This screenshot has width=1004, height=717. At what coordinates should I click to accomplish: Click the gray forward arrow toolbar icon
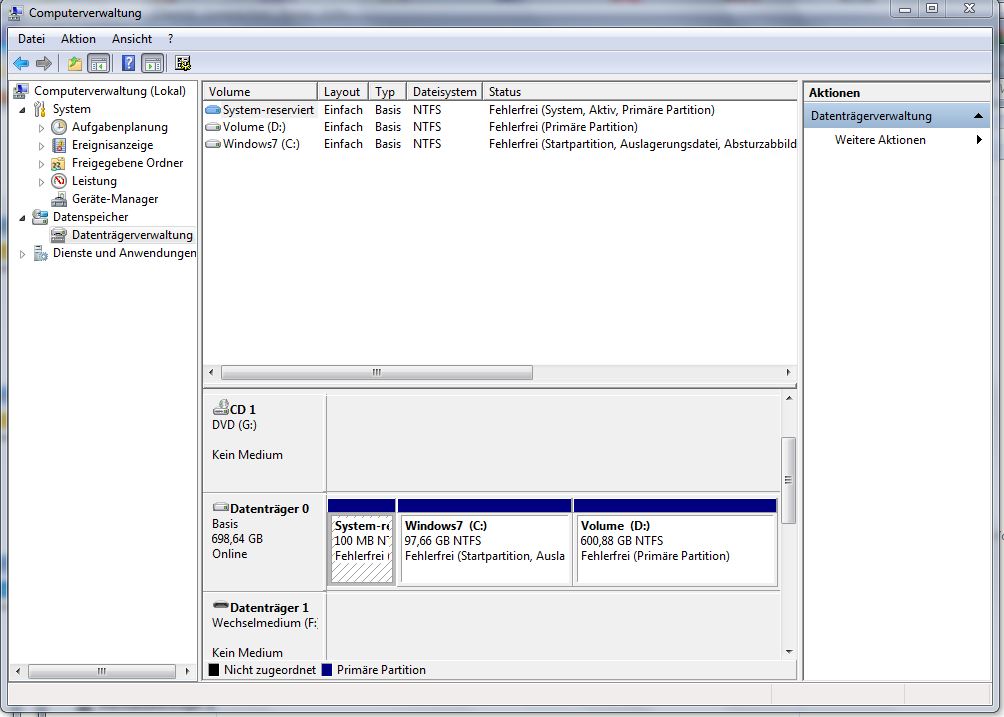pos(44,63)
